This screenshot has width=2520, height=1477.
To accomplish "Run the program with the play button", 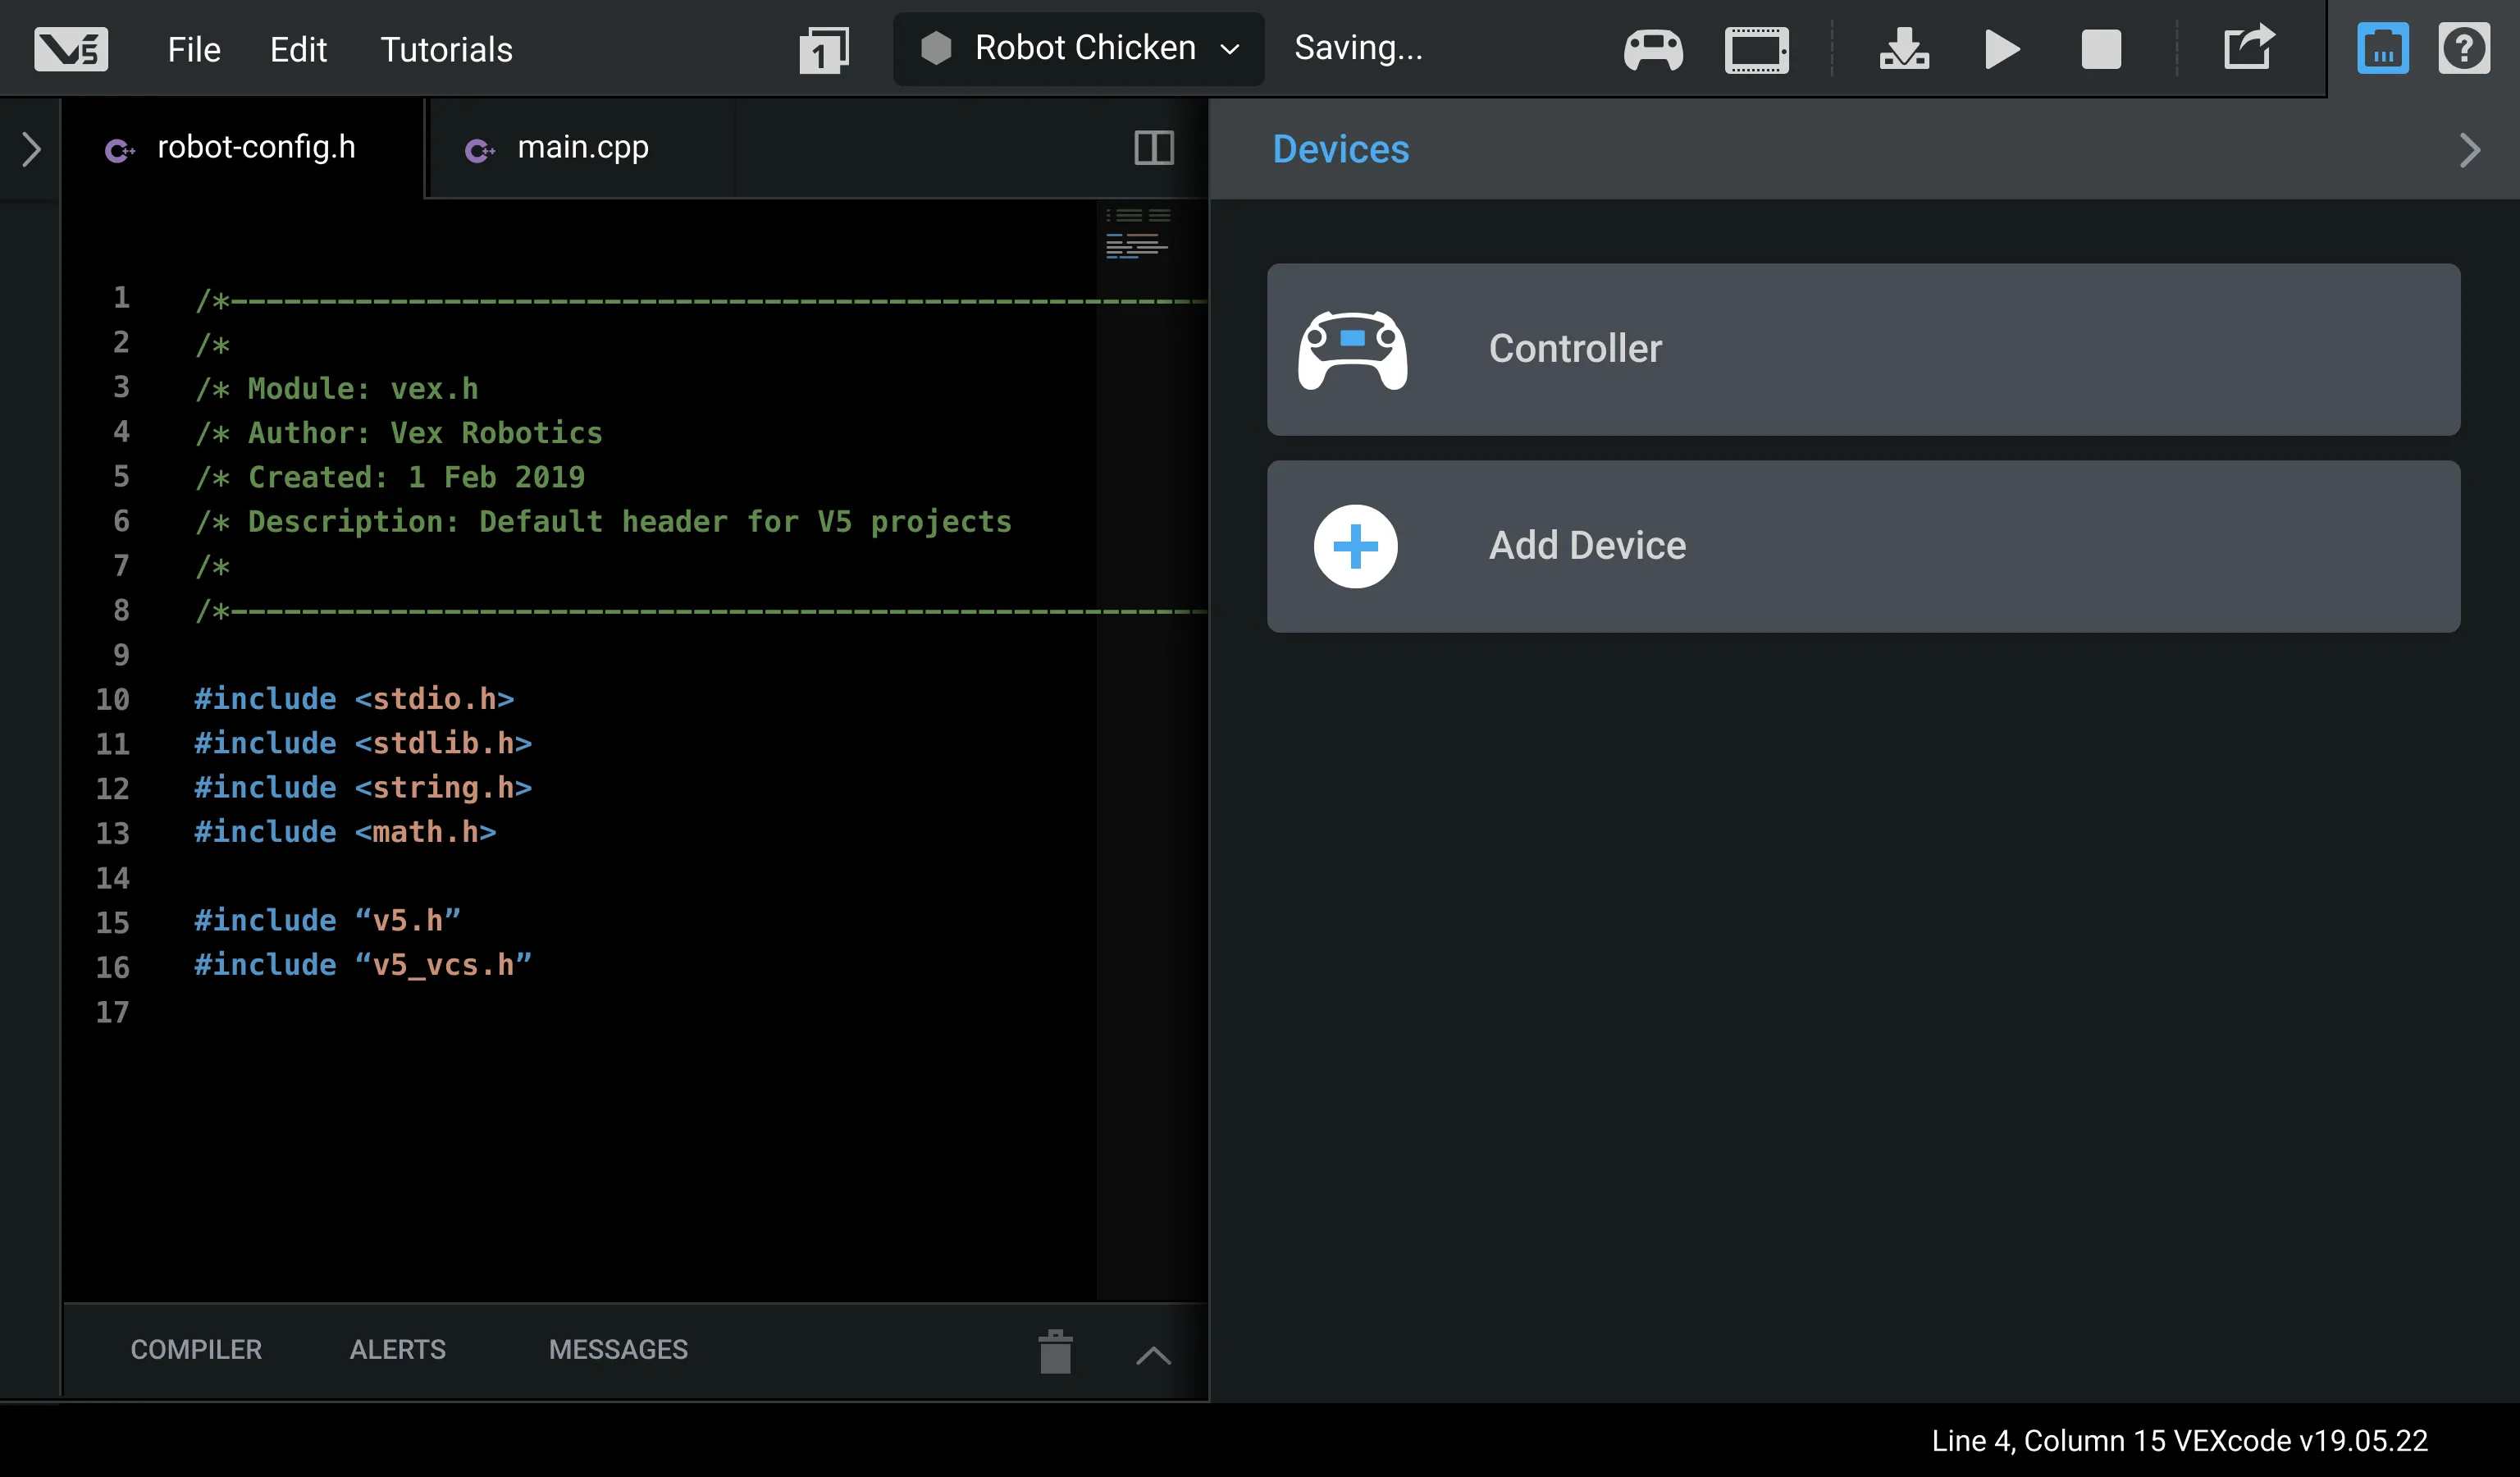I will tap(2001, 49).
